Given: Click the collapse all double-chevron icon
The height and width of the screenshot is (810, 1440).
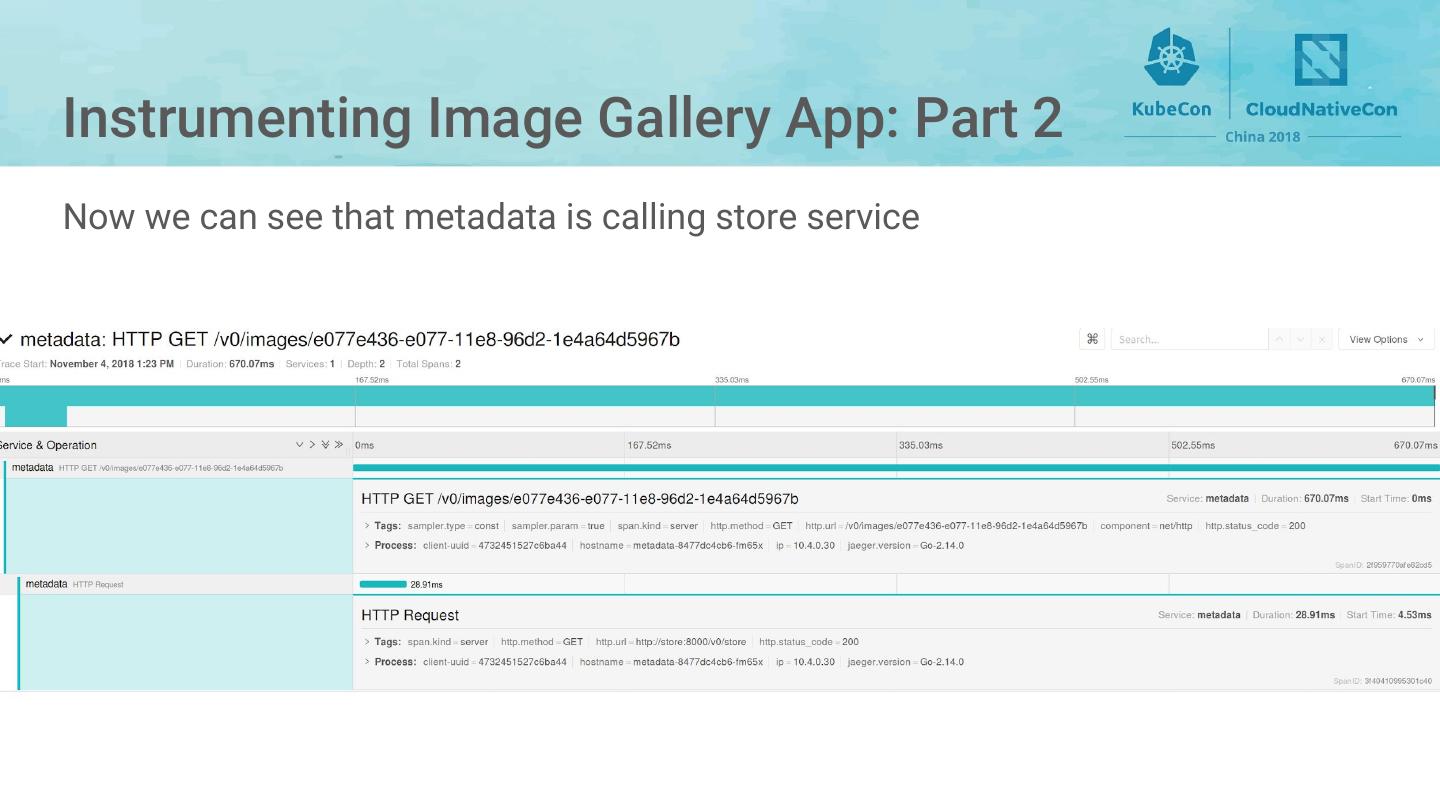Looking at the screenshot, I should click(x=339, y=445).
